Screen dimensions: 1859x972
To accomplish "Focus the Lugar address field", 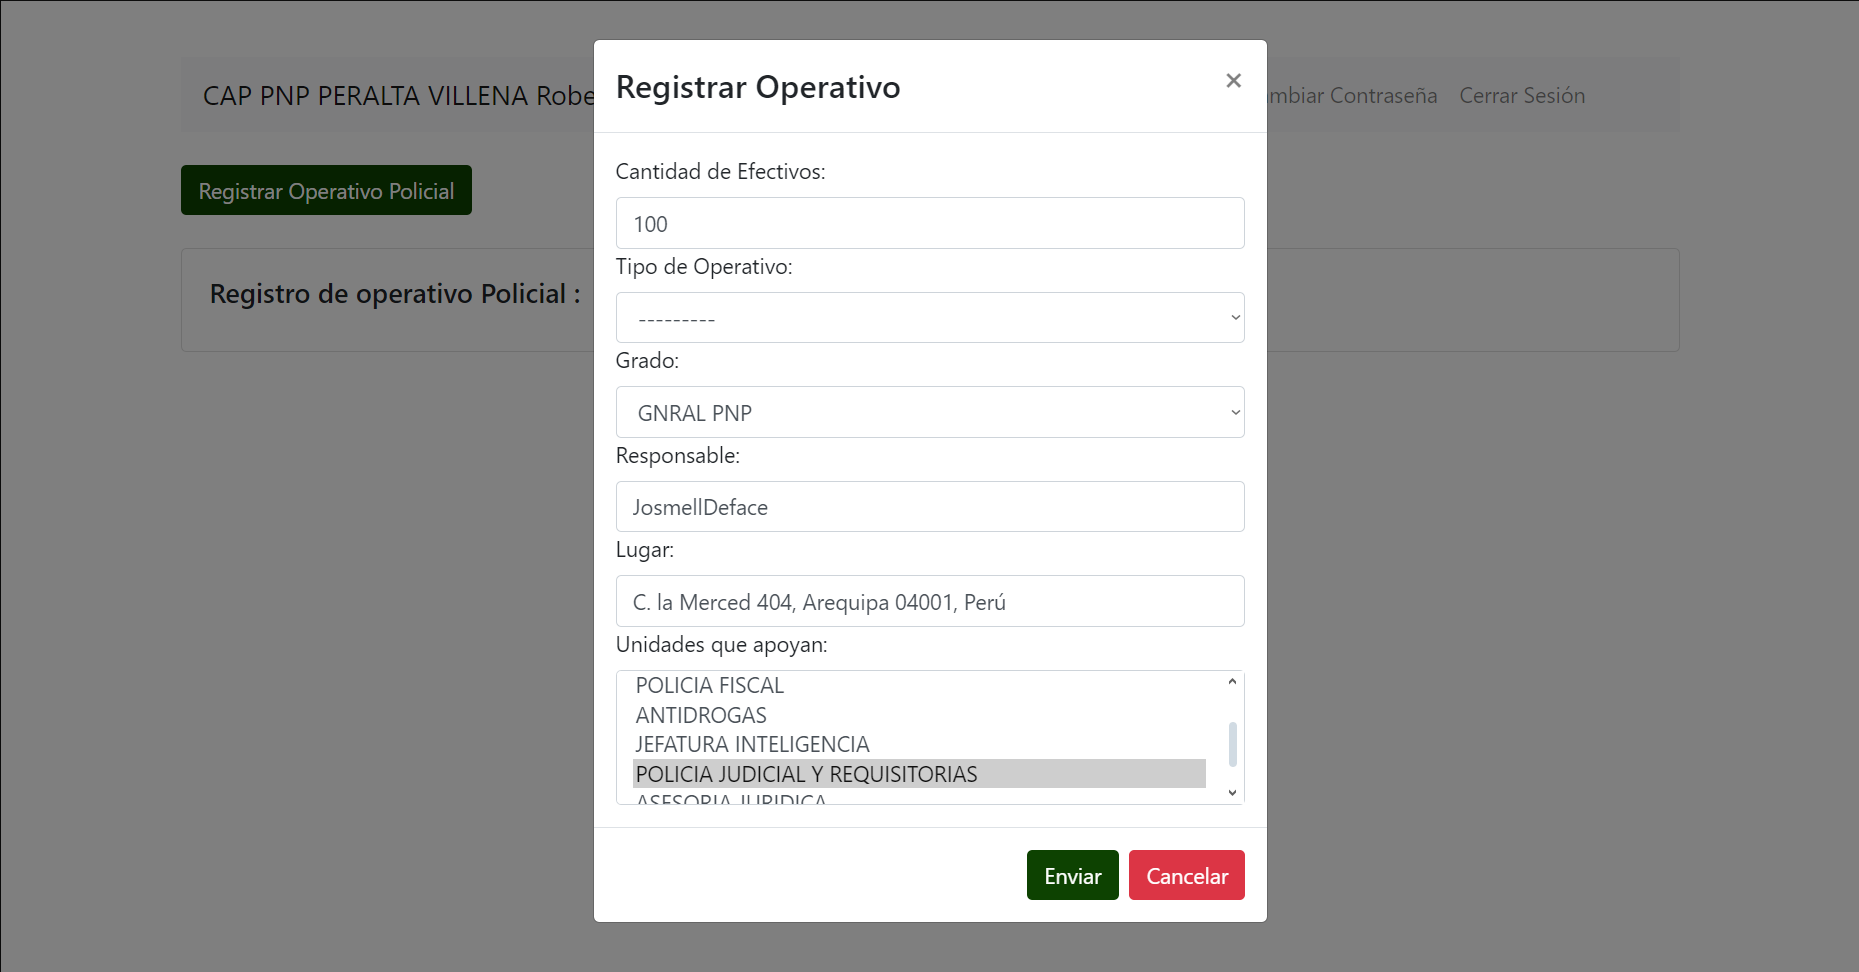I will pos(929,601).
